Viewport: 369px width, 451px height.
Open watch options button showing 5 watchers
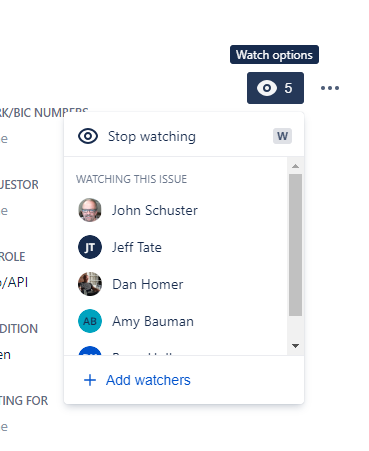tap(275, 88)
